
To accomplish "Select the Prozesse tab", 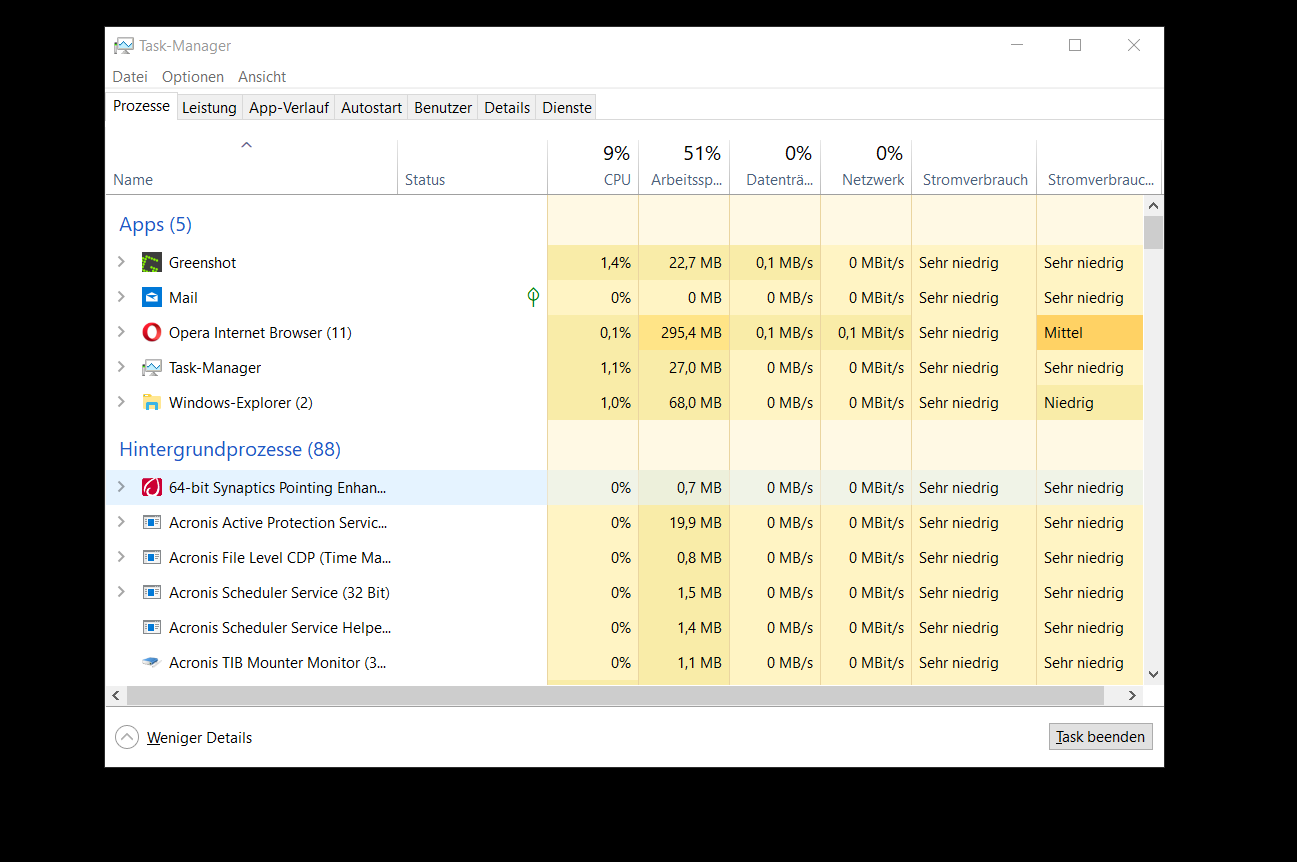I will tap(141, 106).
